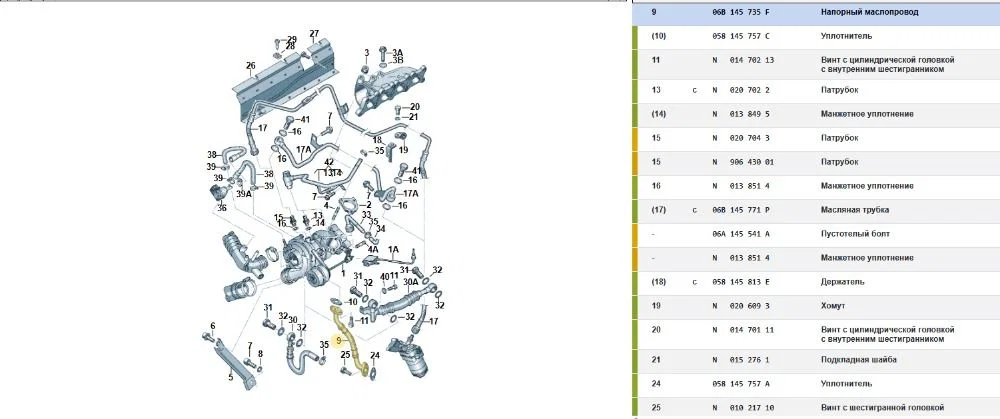Viewport: 1000px width, 419px height.
Task: Select callout 26 near the heat shield
Action: (251, 66)
